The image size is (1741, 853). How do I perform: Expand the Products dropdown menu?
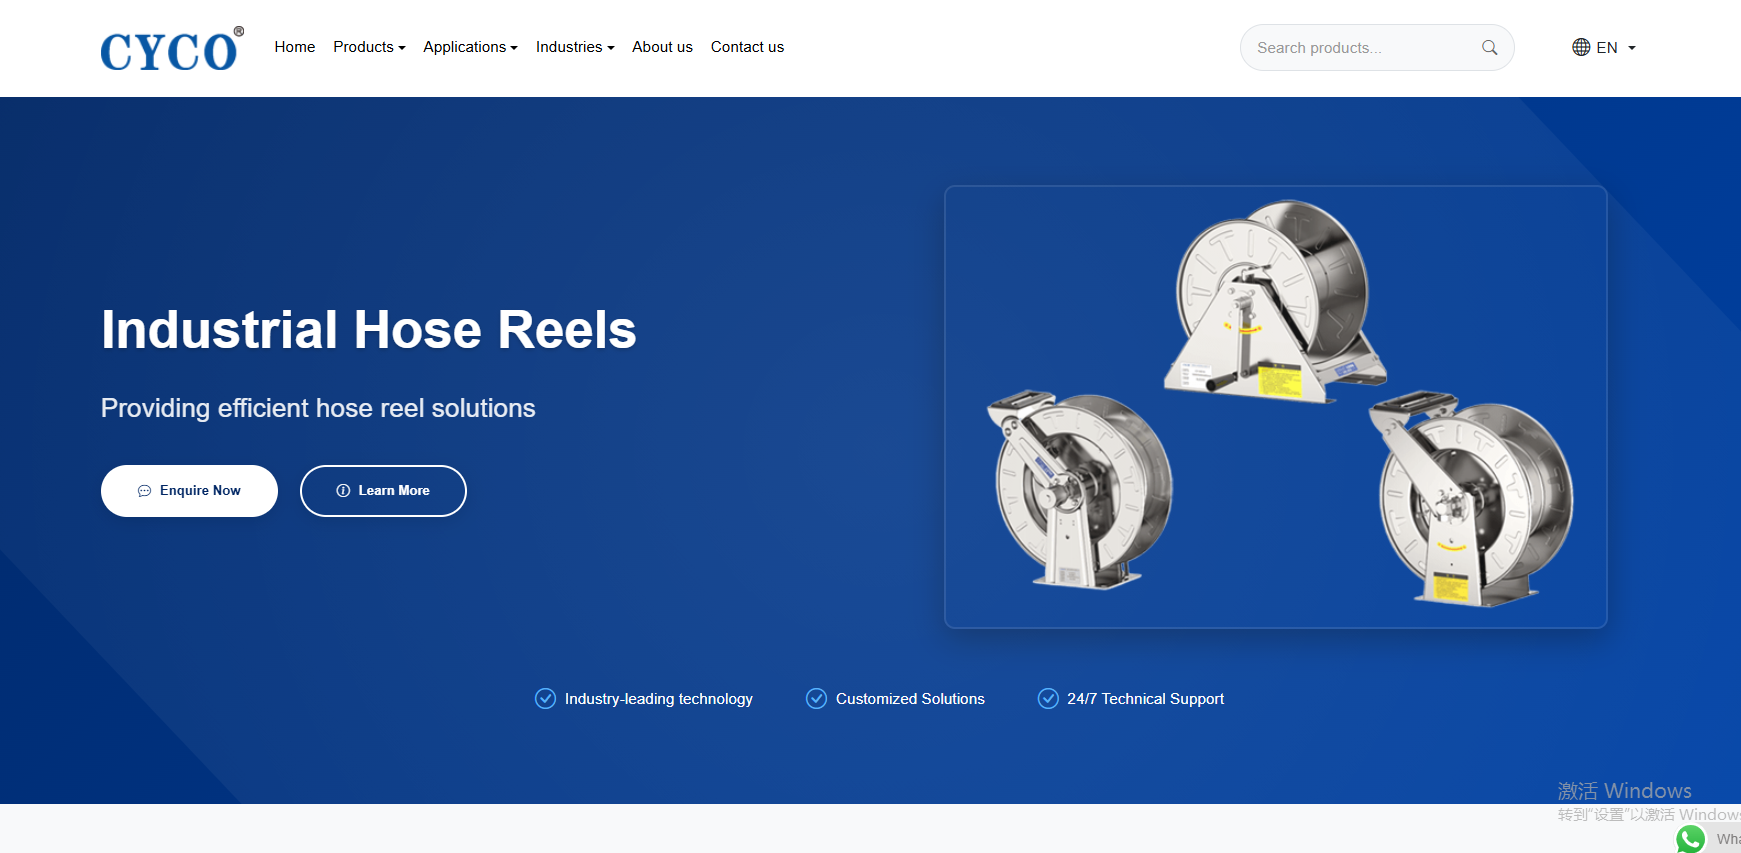point(369,47)
